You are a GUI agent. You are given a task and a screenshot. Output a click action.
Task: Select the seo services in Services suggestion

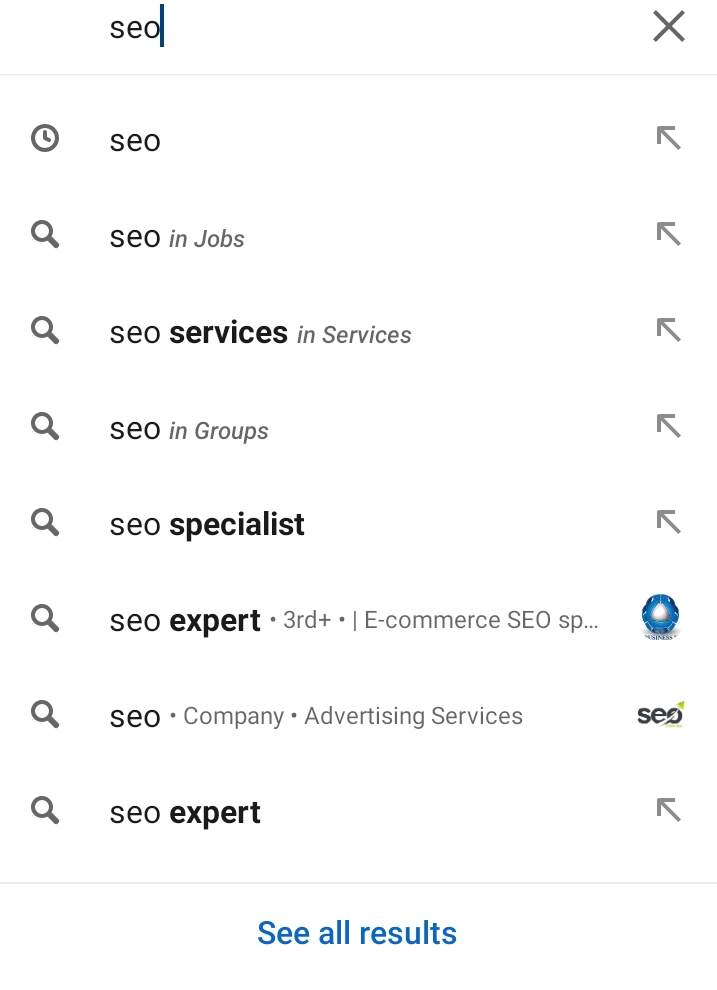358,331
